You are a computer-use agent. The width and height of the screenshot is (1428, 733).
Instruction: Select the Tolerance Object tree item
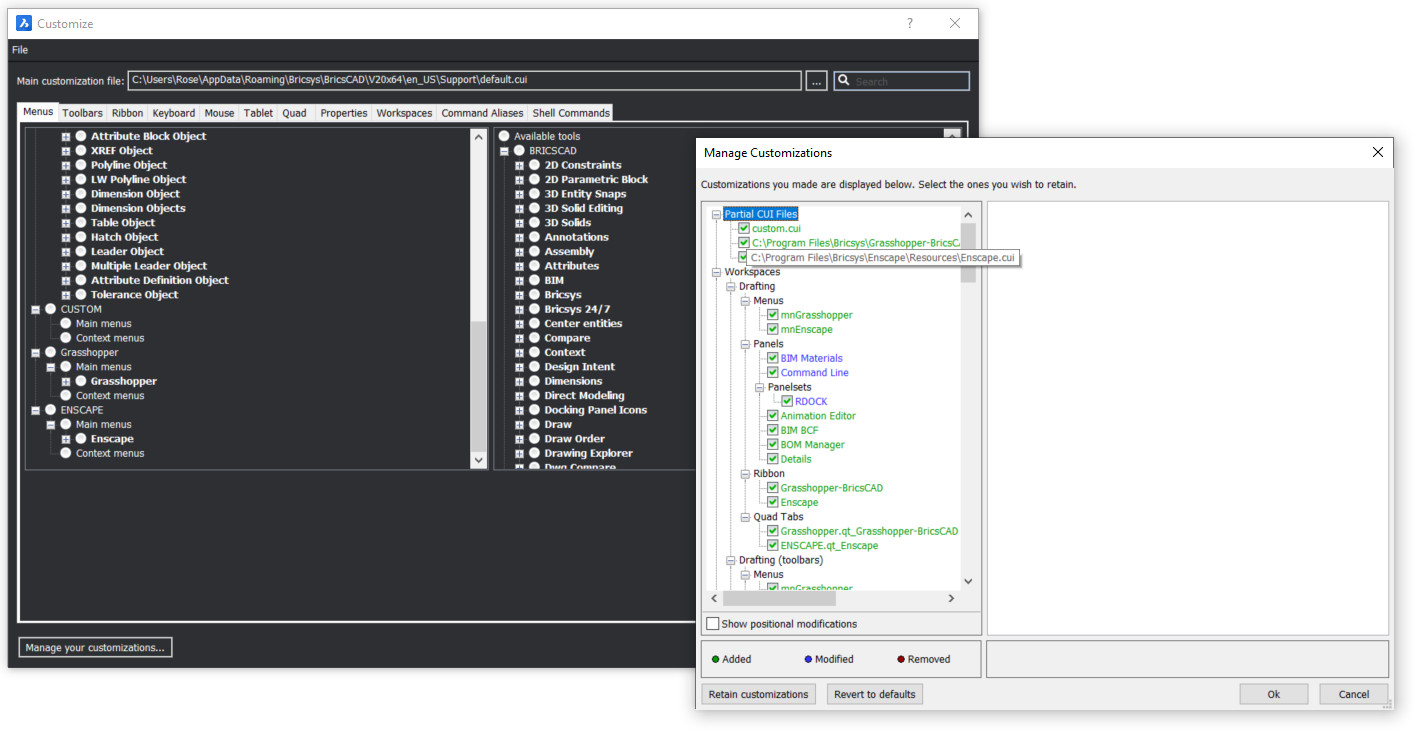134,295
